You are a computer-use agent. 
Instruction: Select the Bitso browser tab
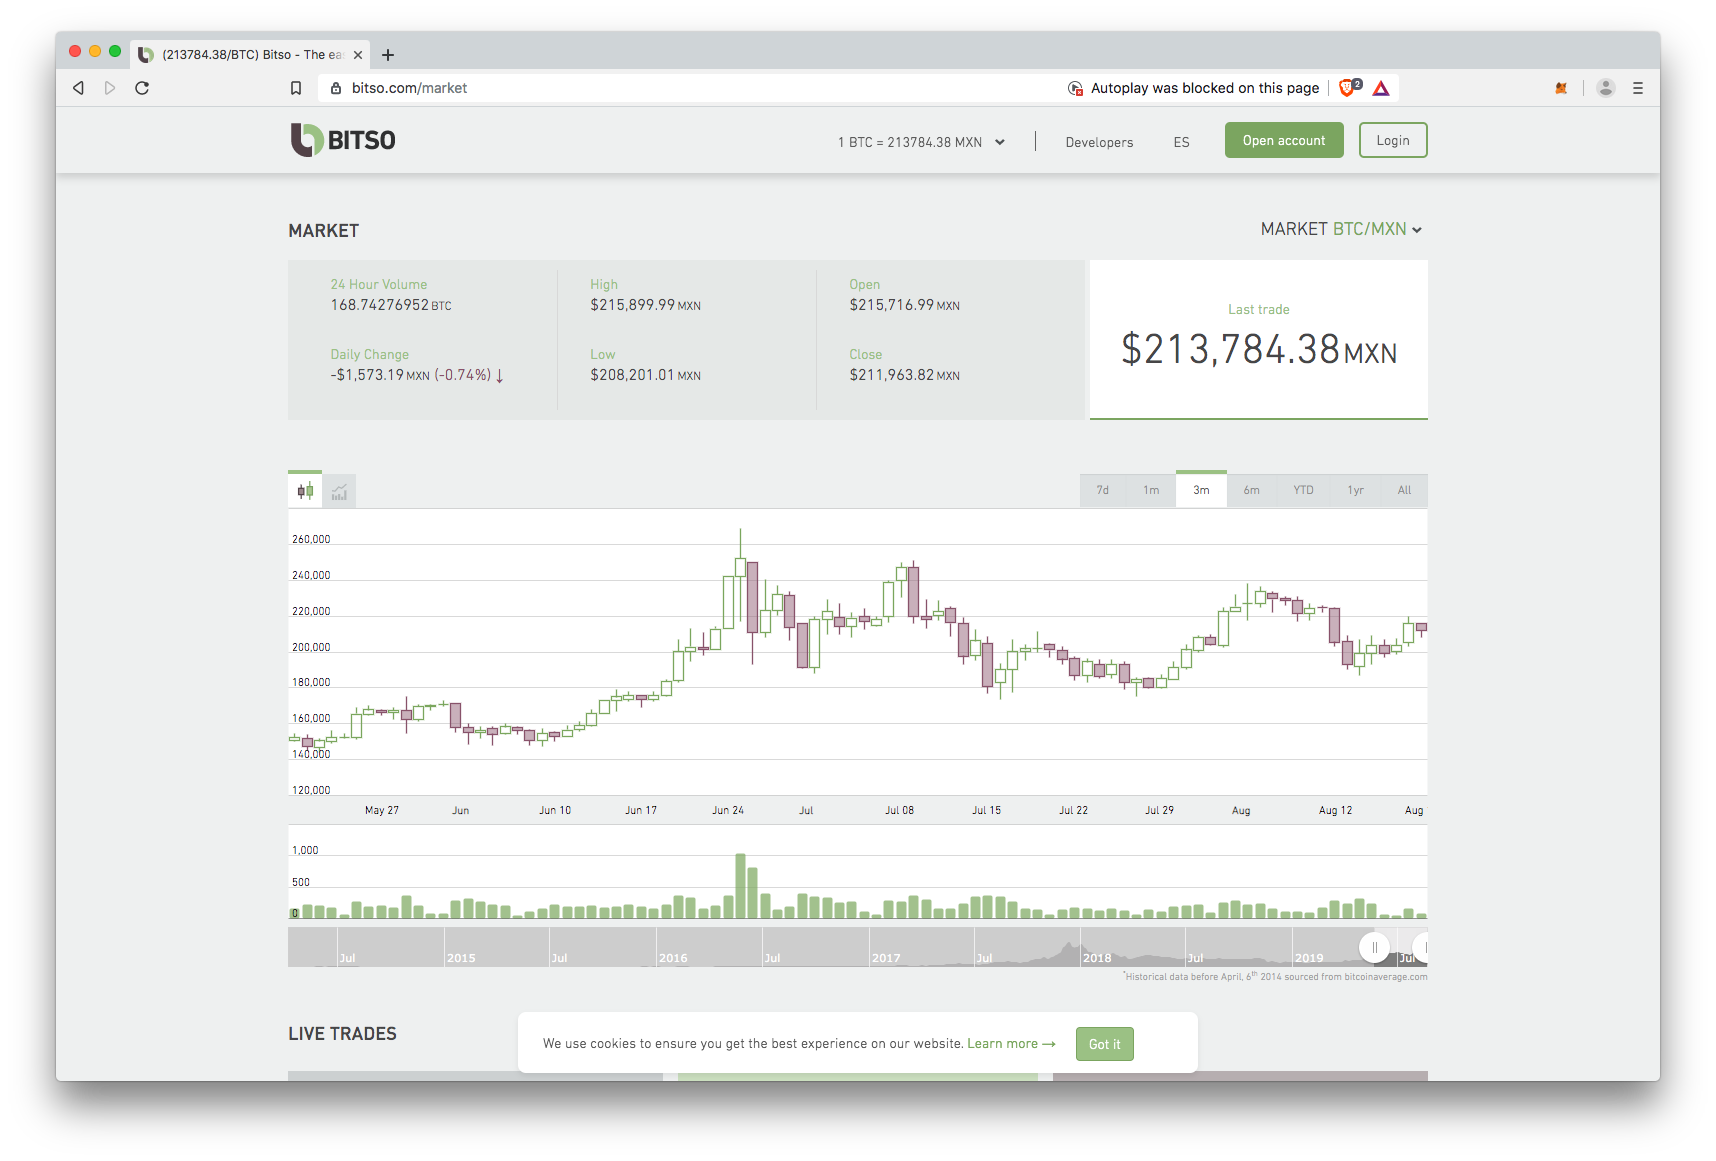tap(250, 55)
